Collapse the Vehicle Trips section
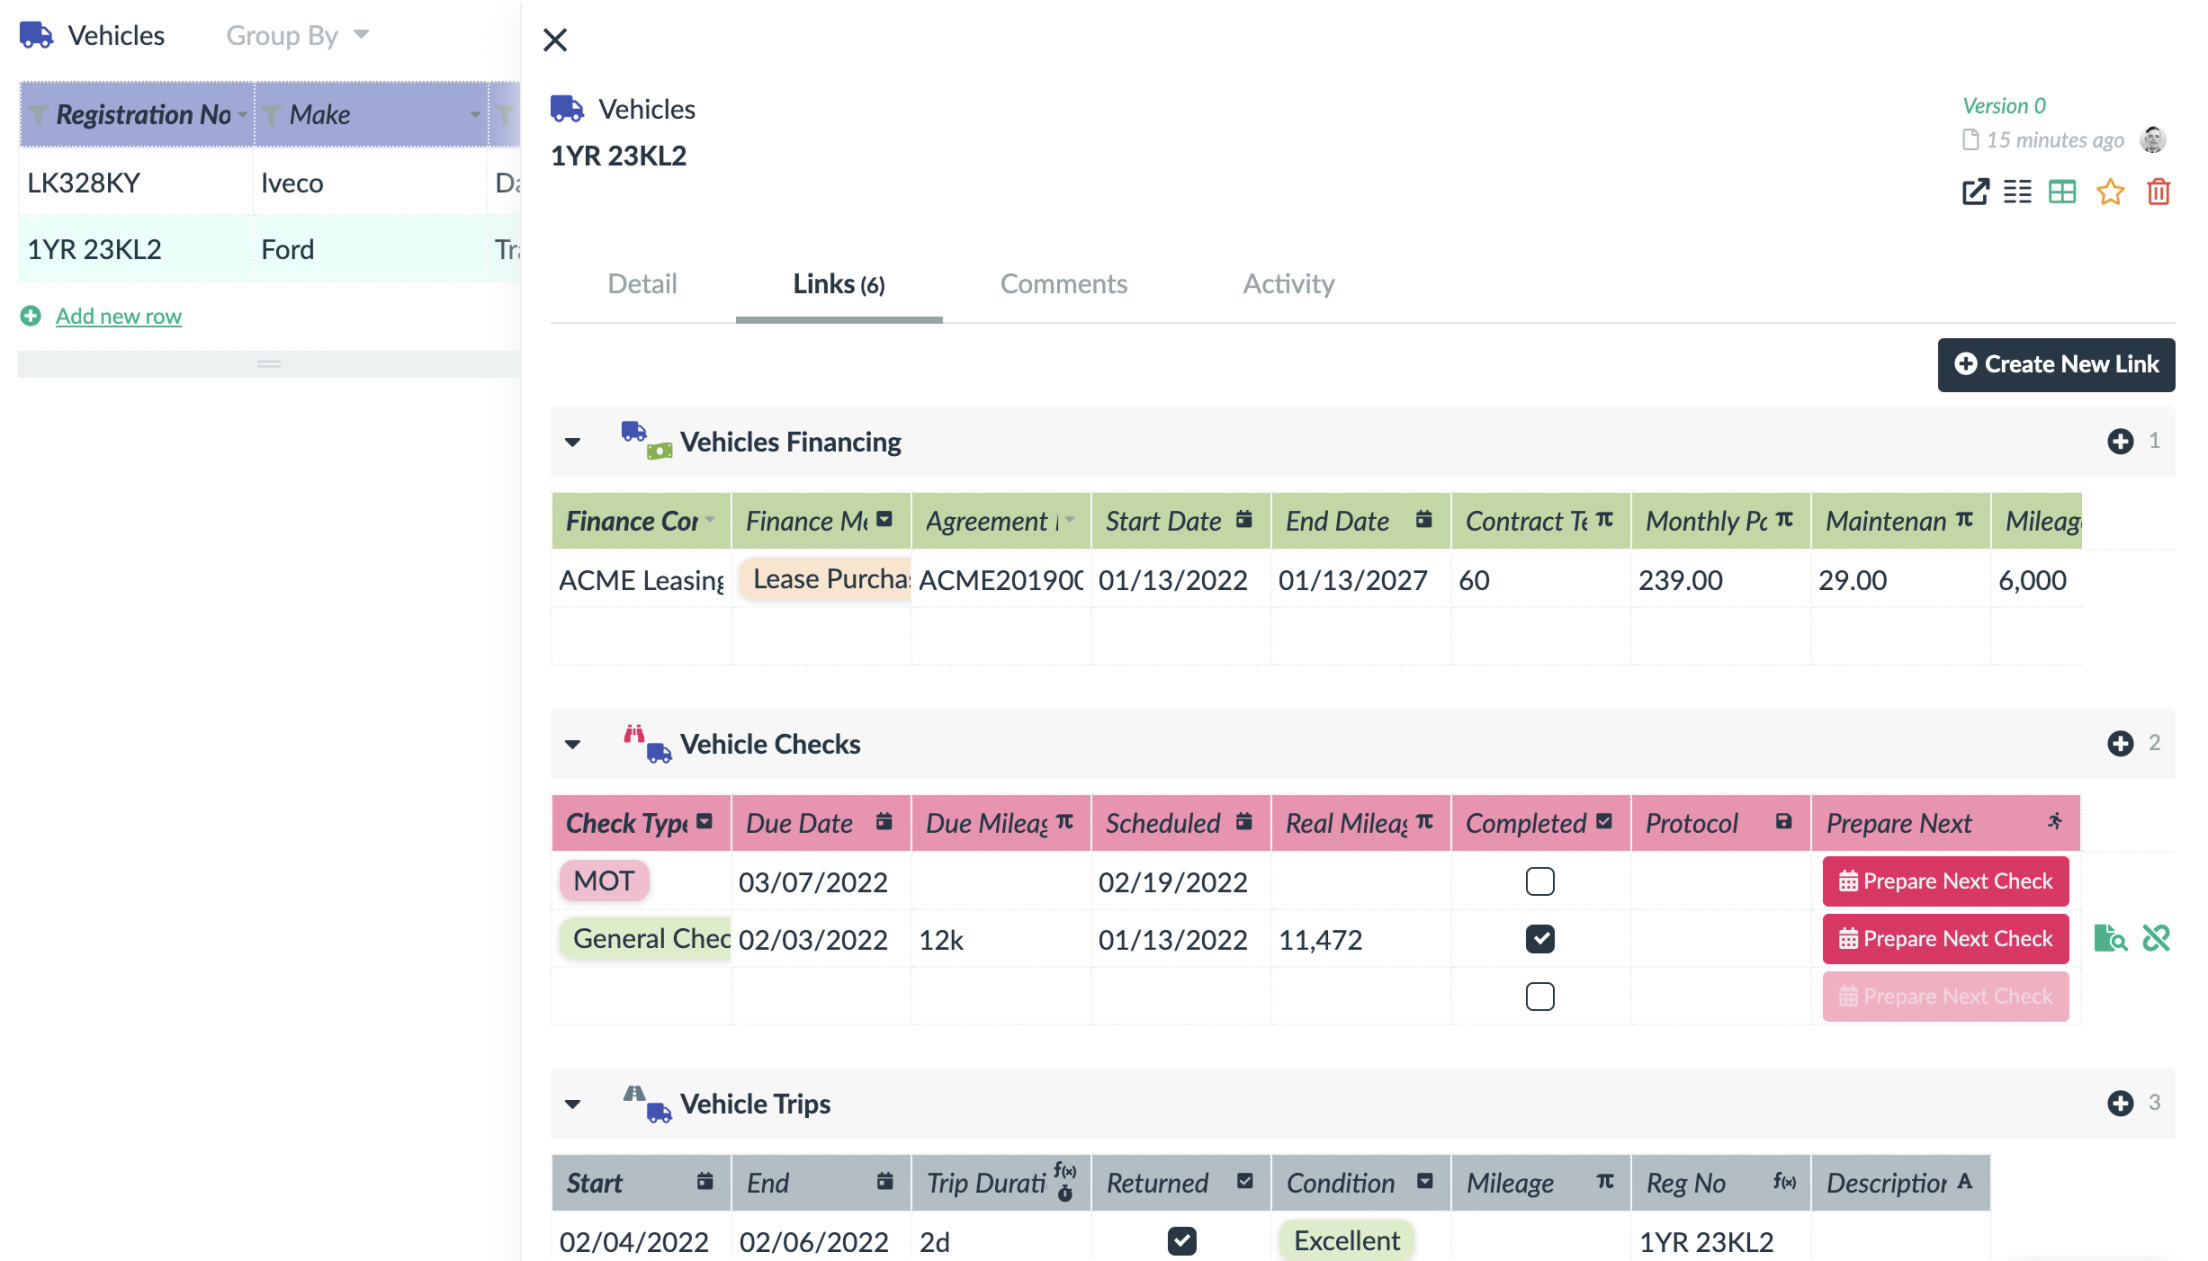2208x1261 pixels. coord(573,1102)
